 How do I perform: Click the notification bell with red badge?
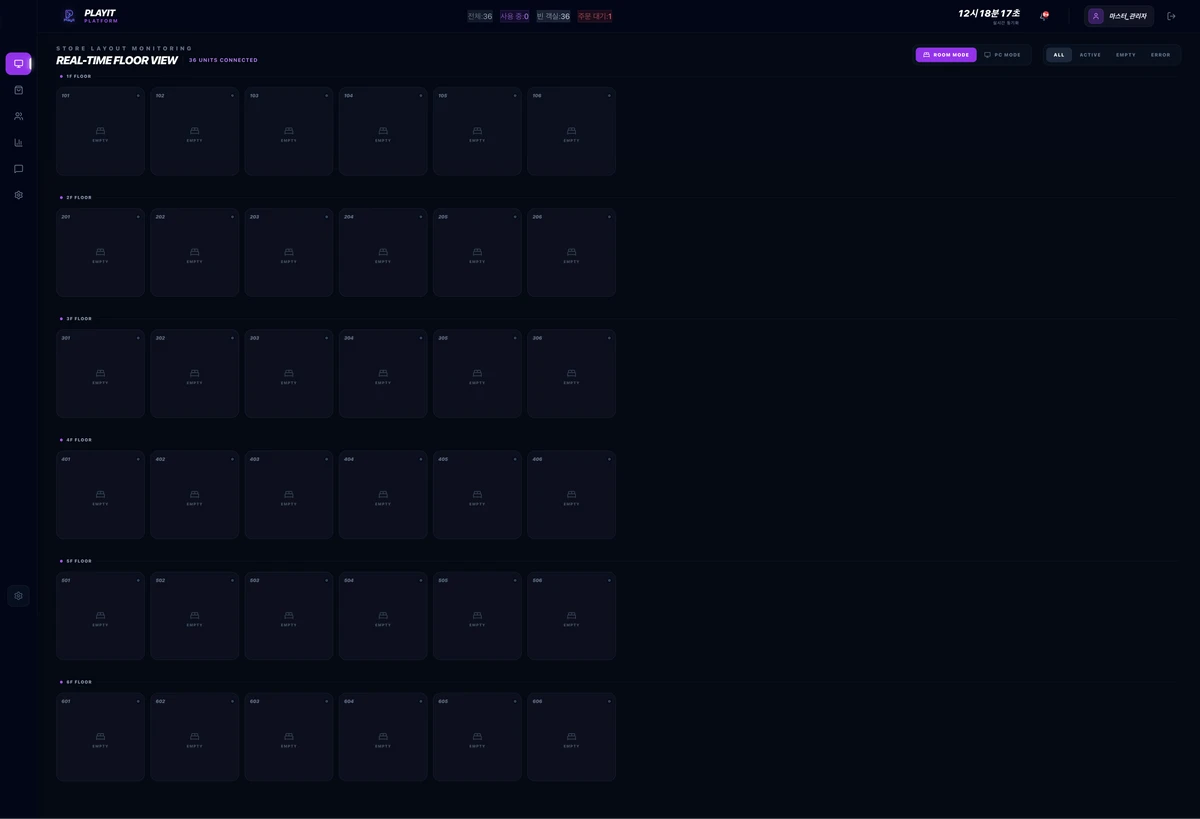(1044, 16)
